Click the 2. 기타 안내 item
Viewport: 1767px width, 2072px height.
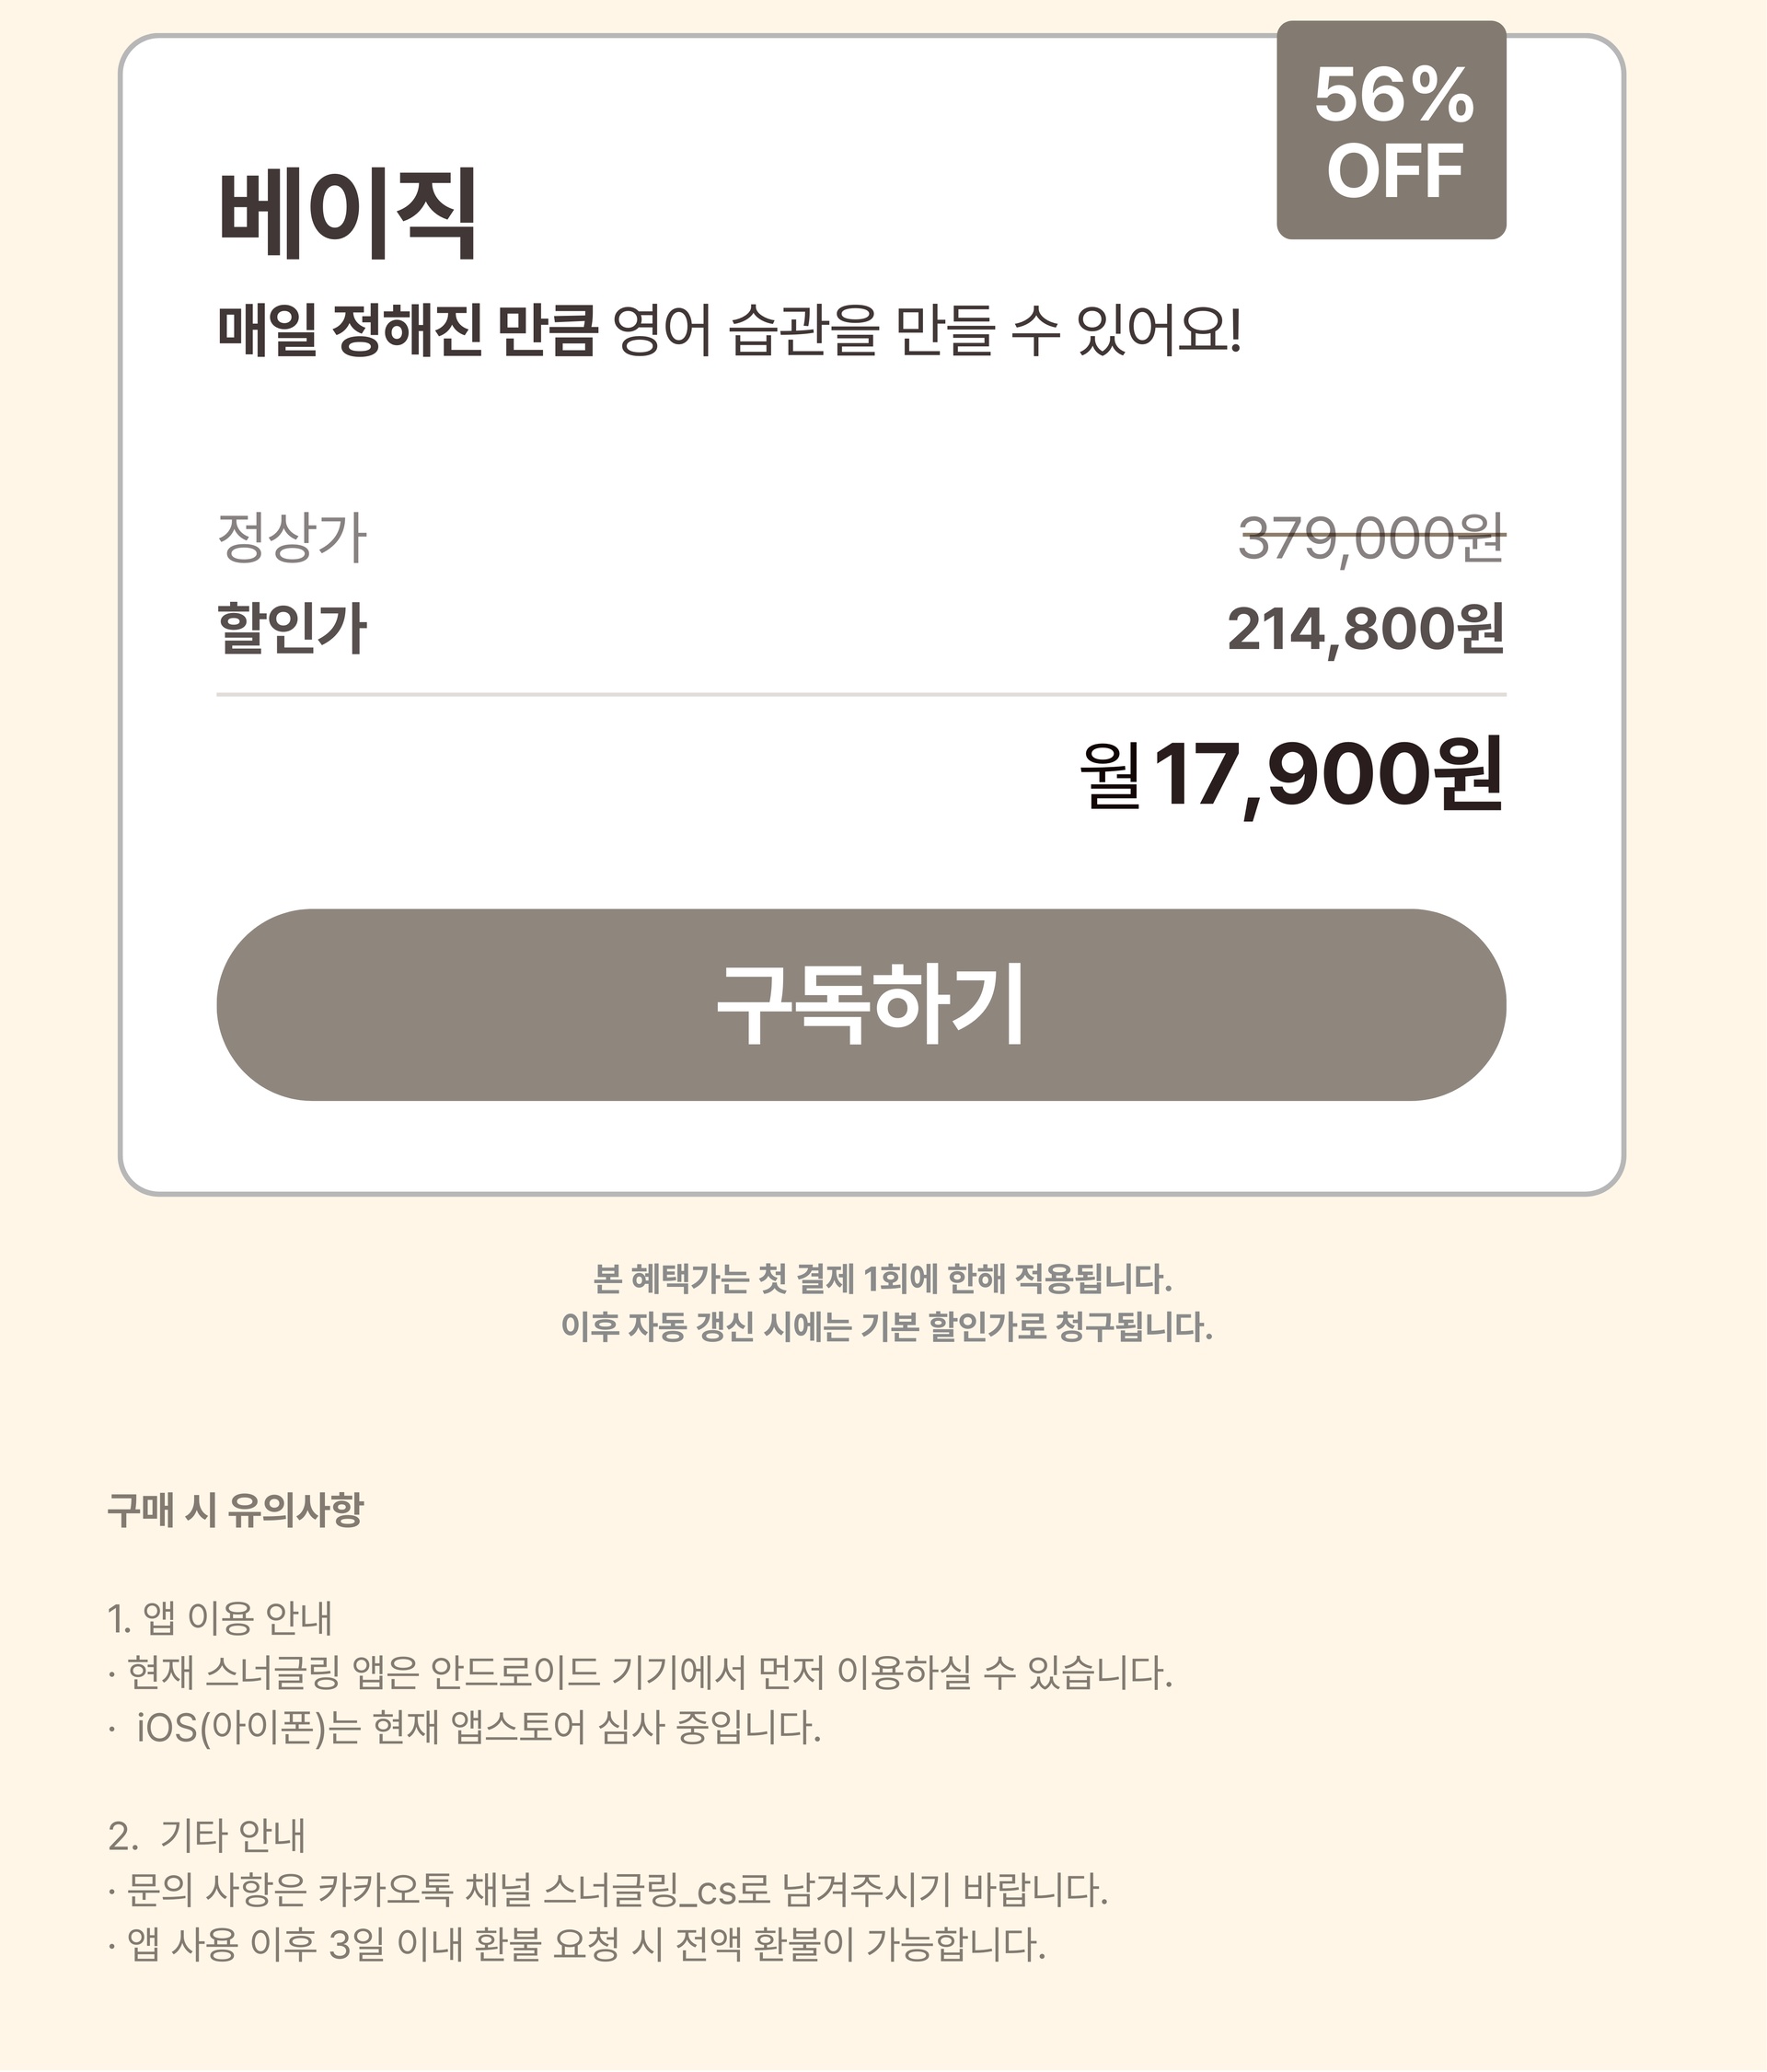207,1835
